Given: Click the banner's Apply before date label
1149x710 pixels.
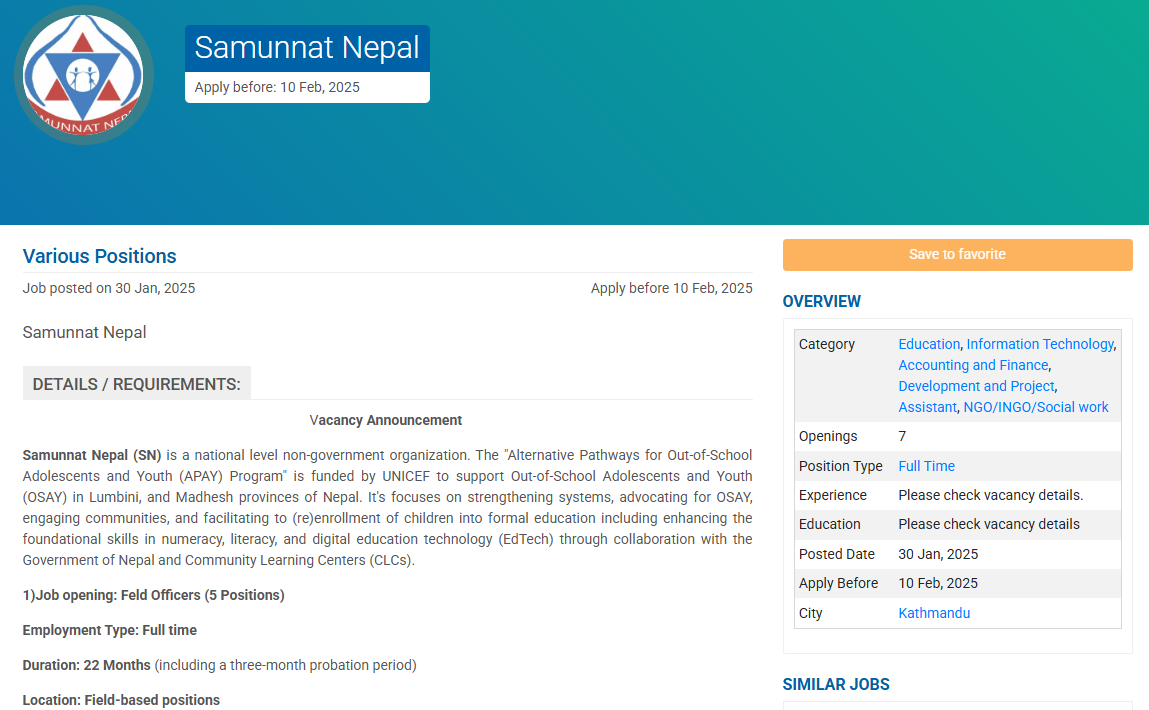Looking at the screenshot, I should 277,87.
